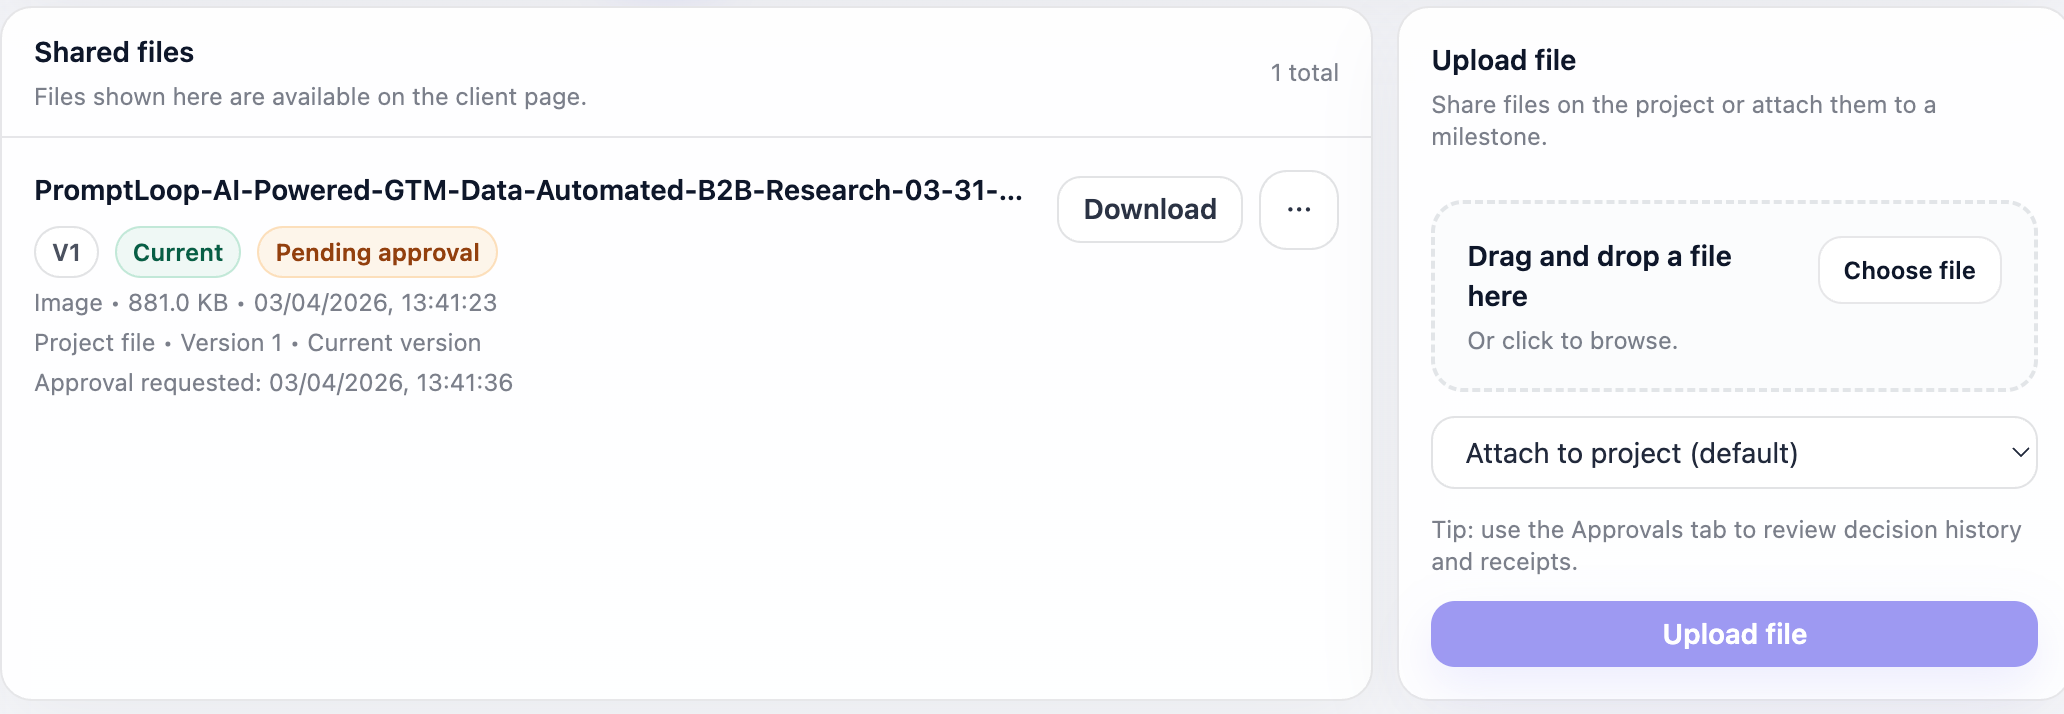Open the three-dot more options menu
This screenshot has width=2064, height=714.
tap(1298, 210)
